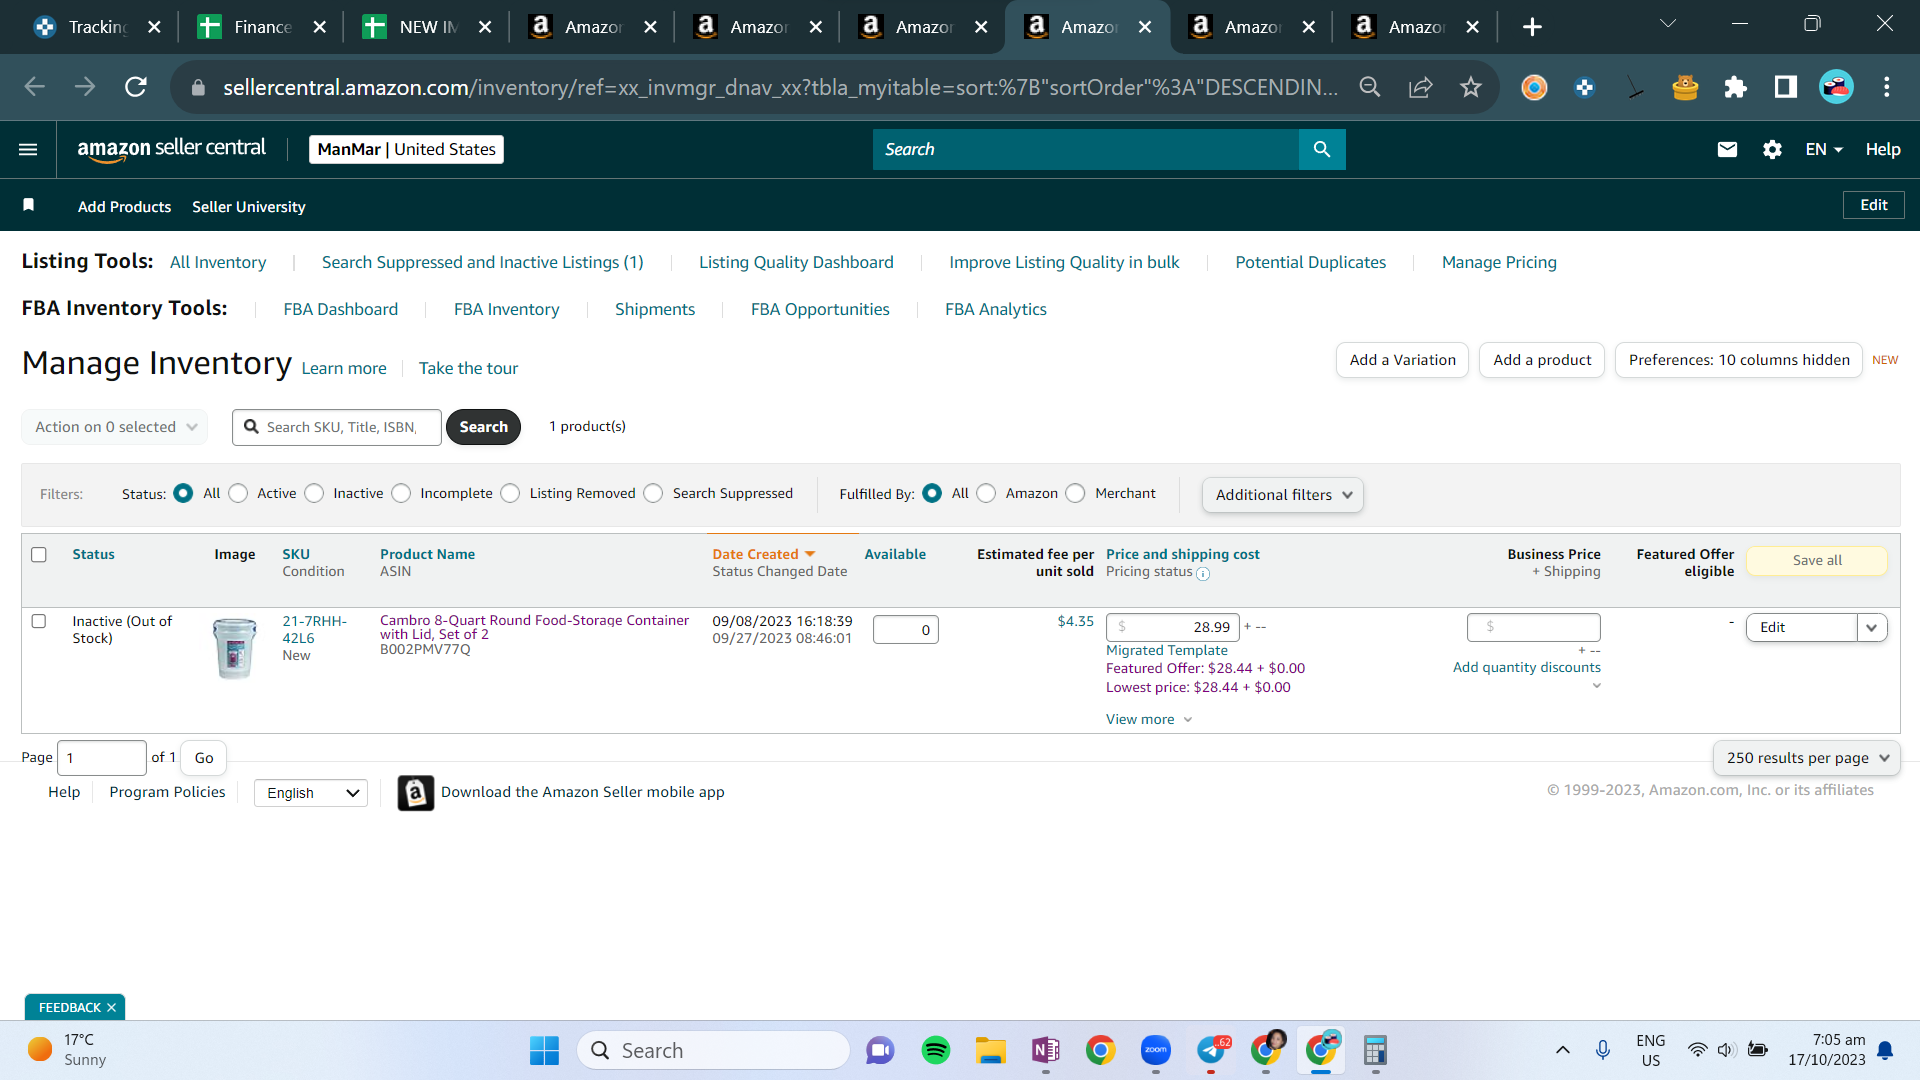1920x1080 pixels.
Task: Open Seller University menu item
Action: [x=249, y=207]
